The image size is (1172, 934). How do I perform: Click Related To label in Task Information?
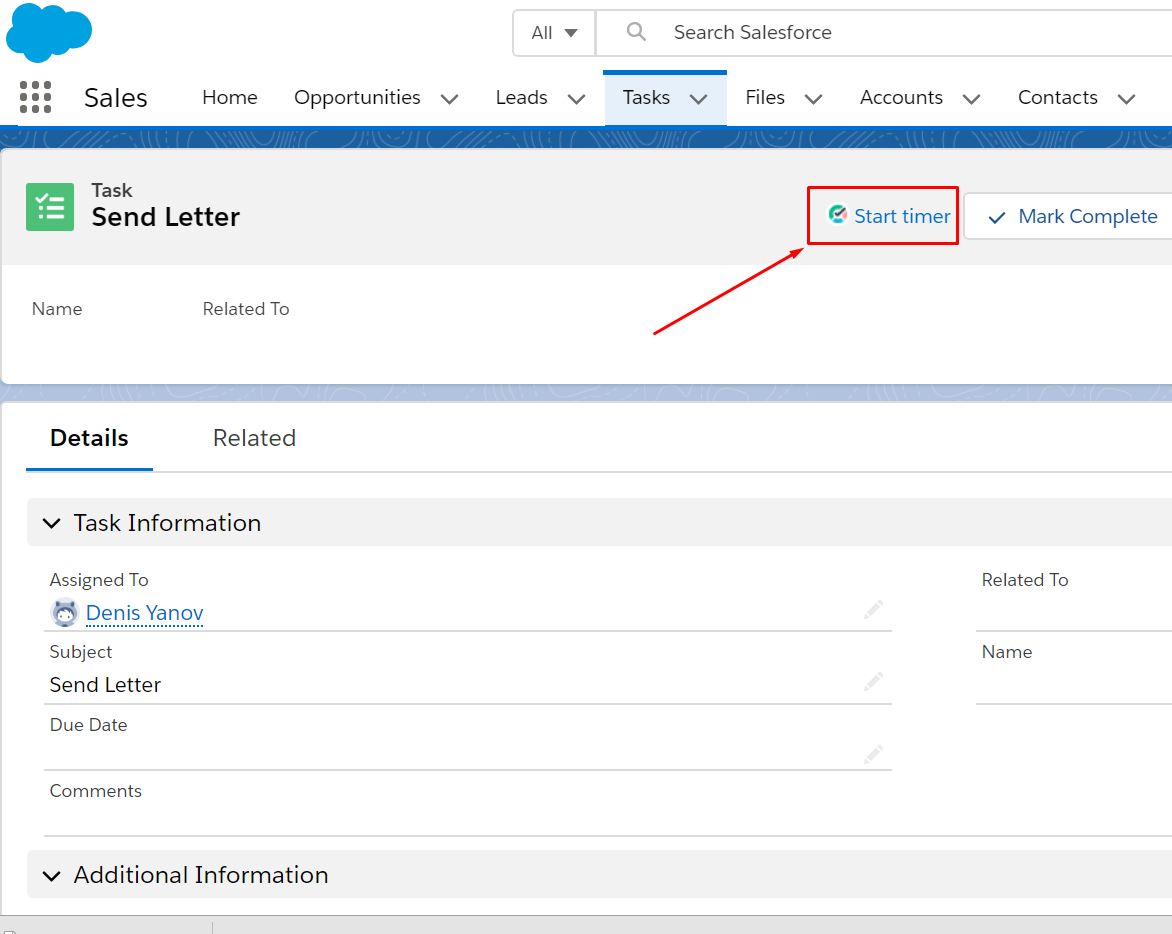pos(1025,580)
